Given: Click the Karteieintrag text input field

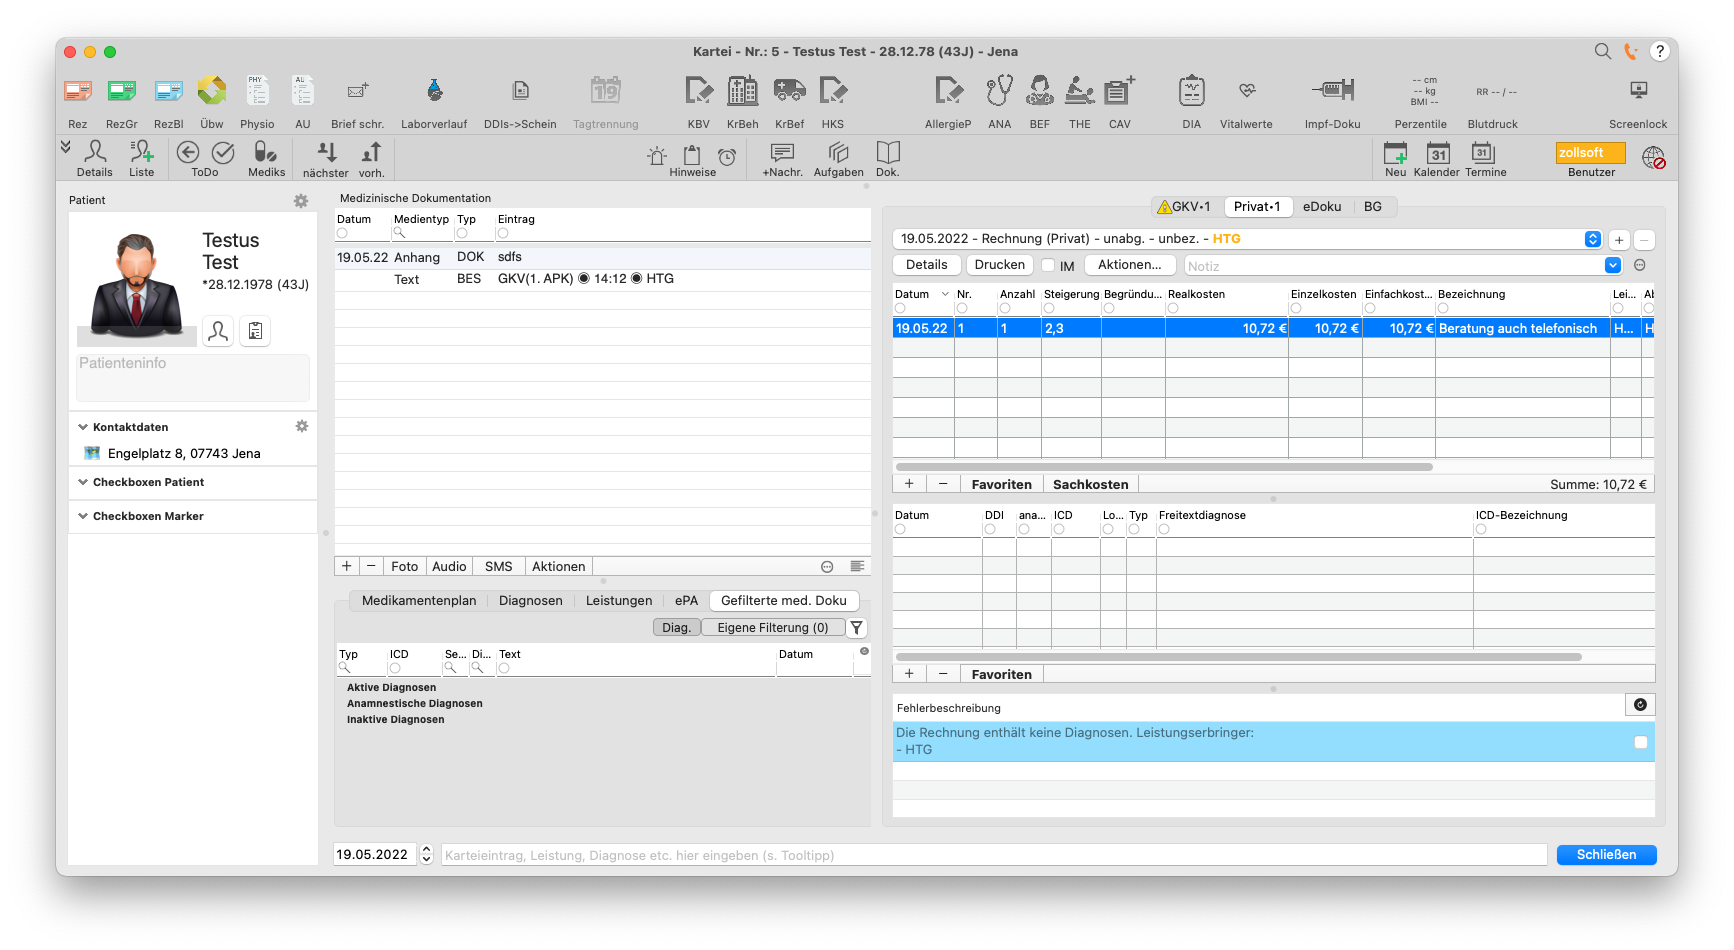Looking at the screenshot, I should coord(994,855).
